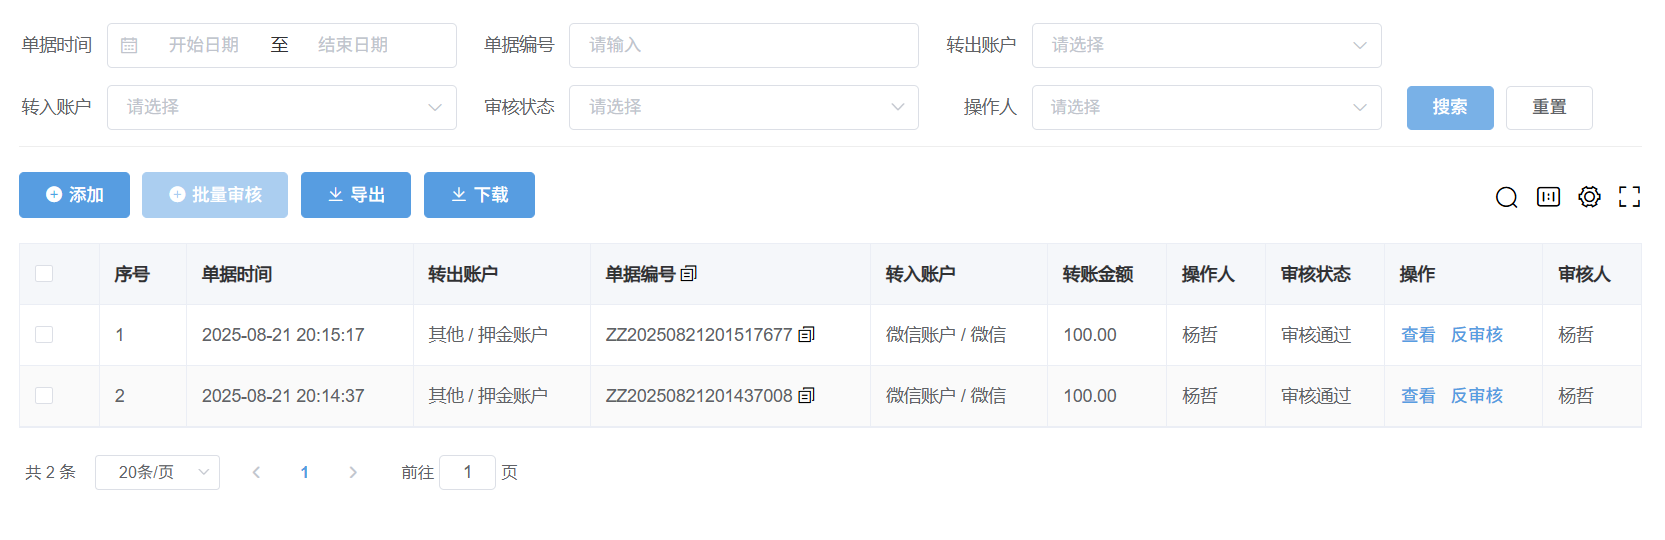This screenshot has width=1665, height=540.
Task: Click the 导出 export button
Action: [x=356, y=195]
